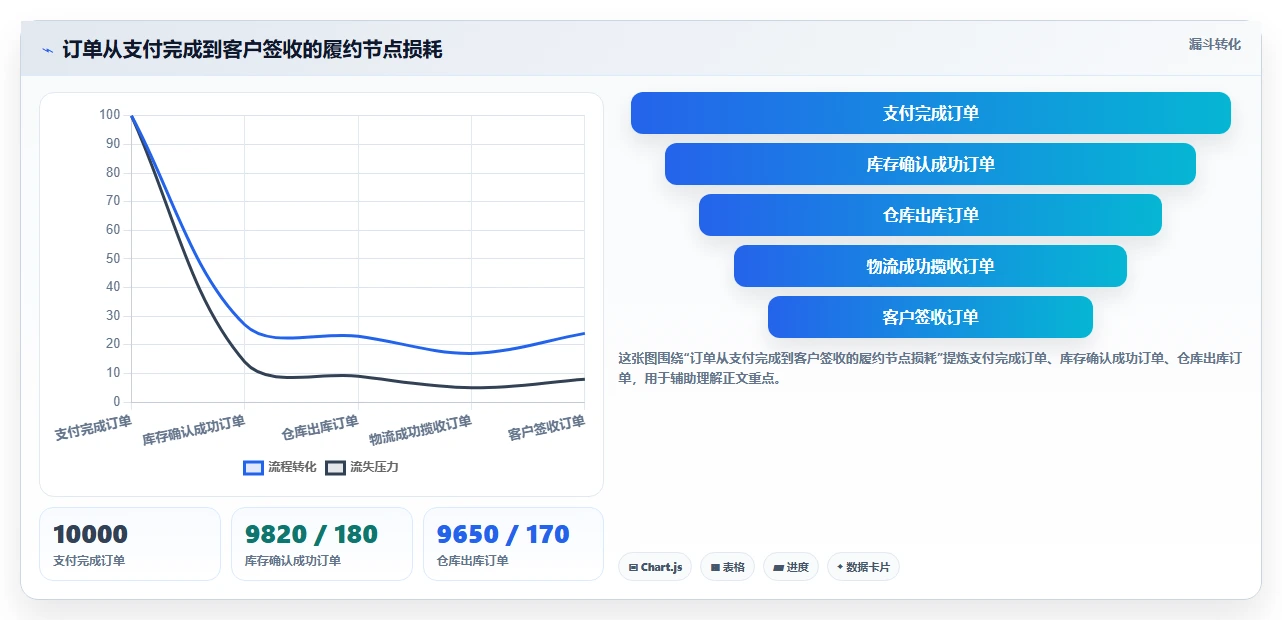1282x620 pixels.
Task: Click the 仓库出库订单 x-axis label
Action: point(320,428)
